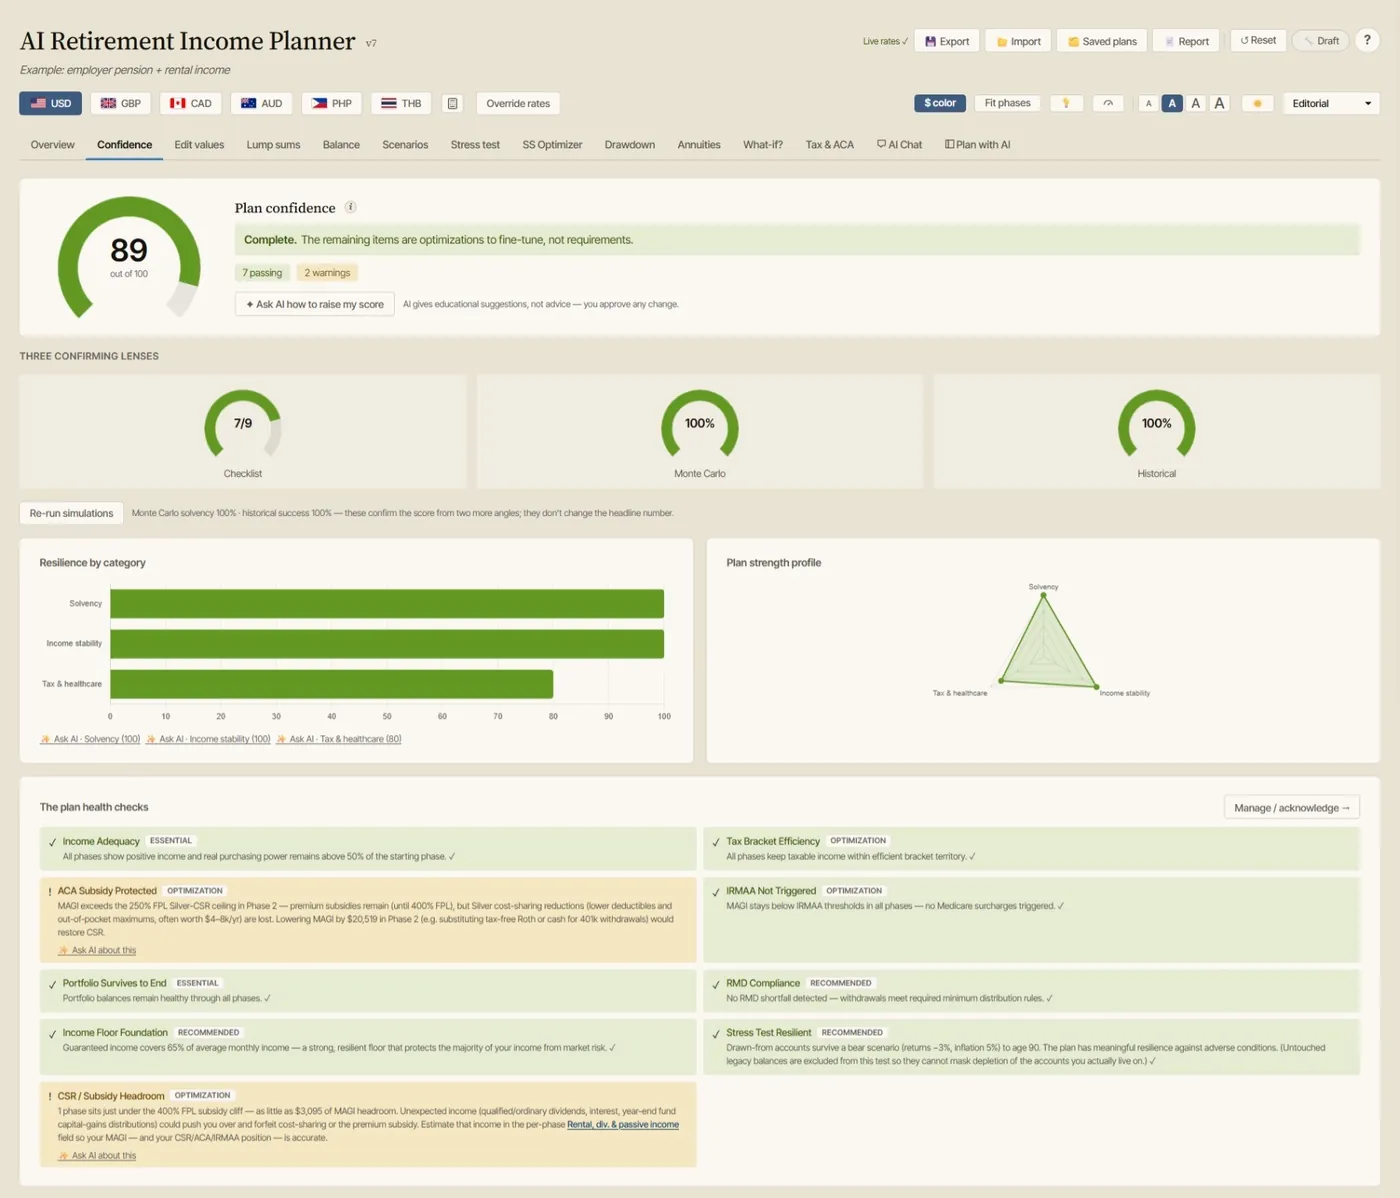
Task: Click the RMD Compliance check title
Action: tap(763, 983)
